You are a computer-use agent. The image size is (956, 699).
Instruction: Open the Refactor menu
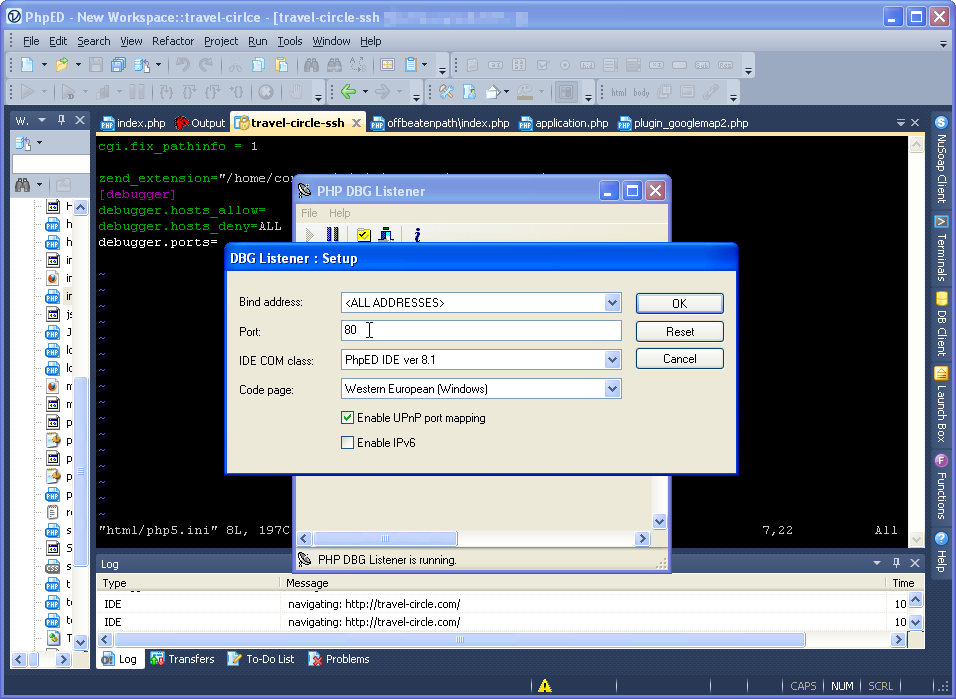coord(173,41)
